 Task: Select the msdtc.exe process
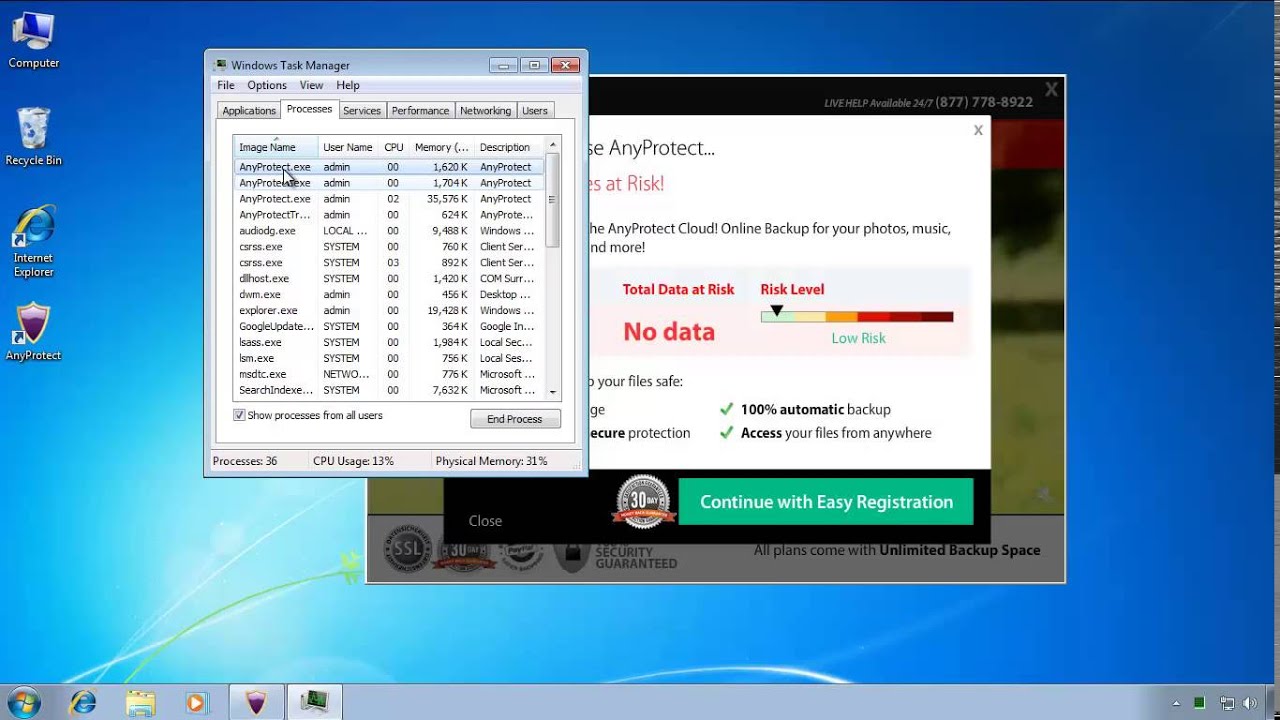389,374
